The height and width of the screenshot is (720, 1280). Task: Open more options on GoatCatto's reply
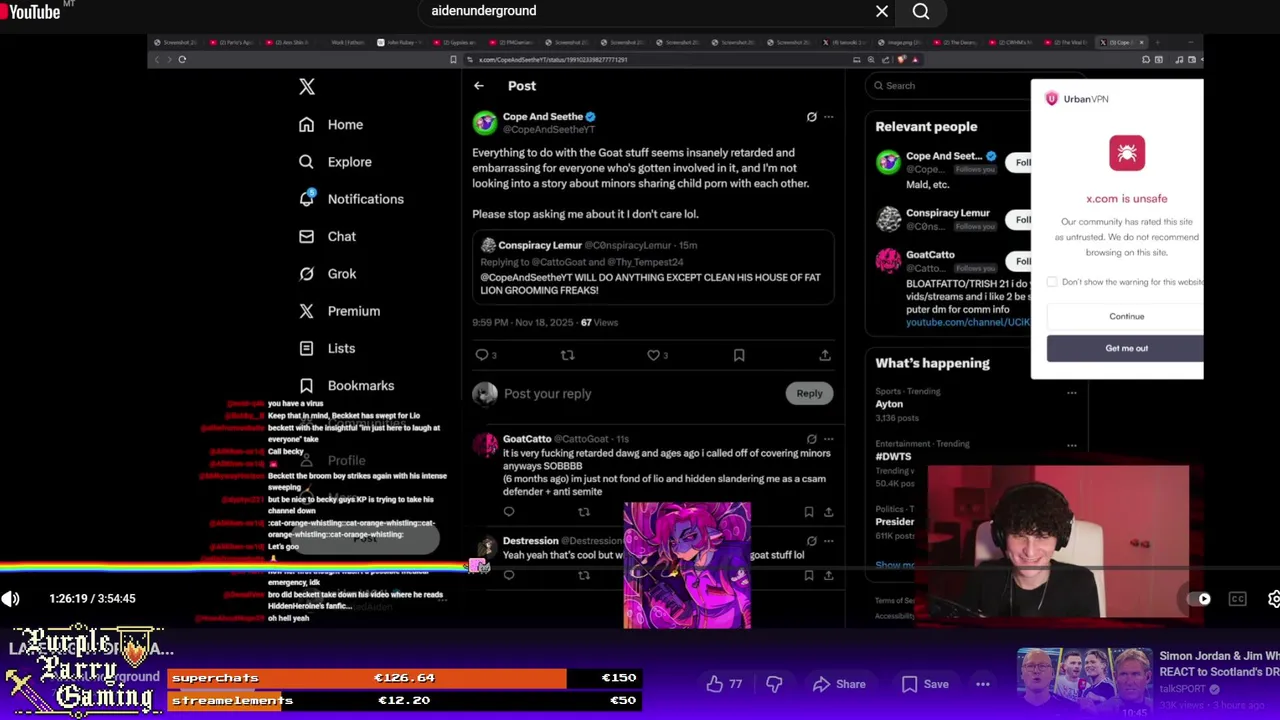pos(828,439)
